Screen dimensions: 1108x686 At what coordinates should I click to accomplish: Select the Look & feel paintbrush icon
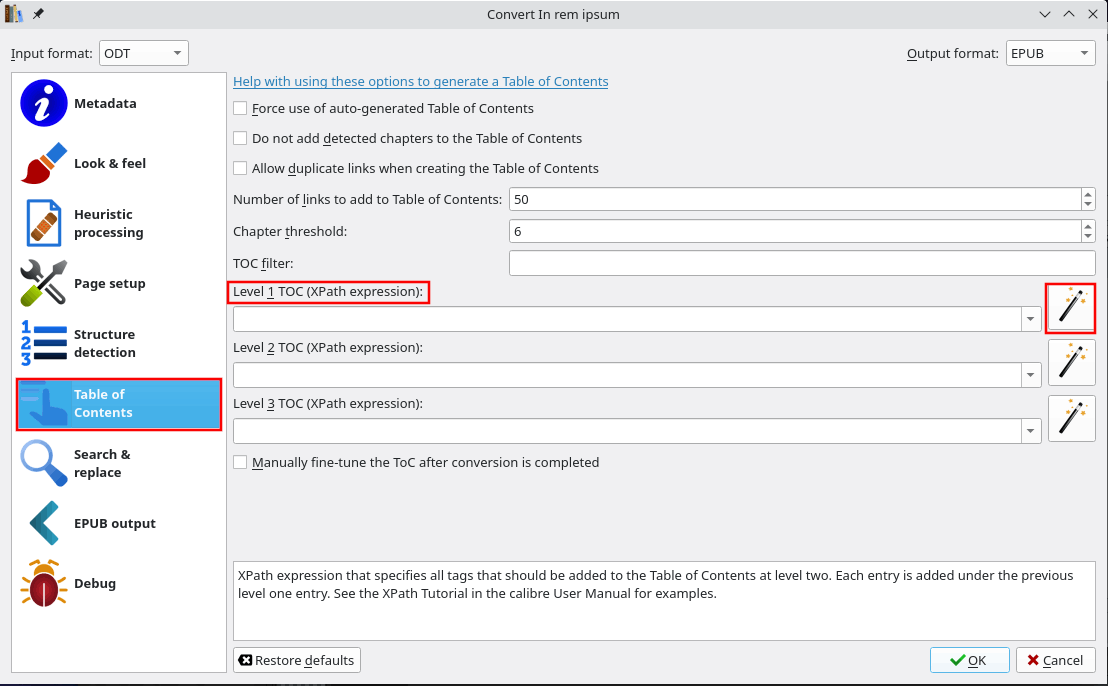pyautogui.click(x=44, y=164)
